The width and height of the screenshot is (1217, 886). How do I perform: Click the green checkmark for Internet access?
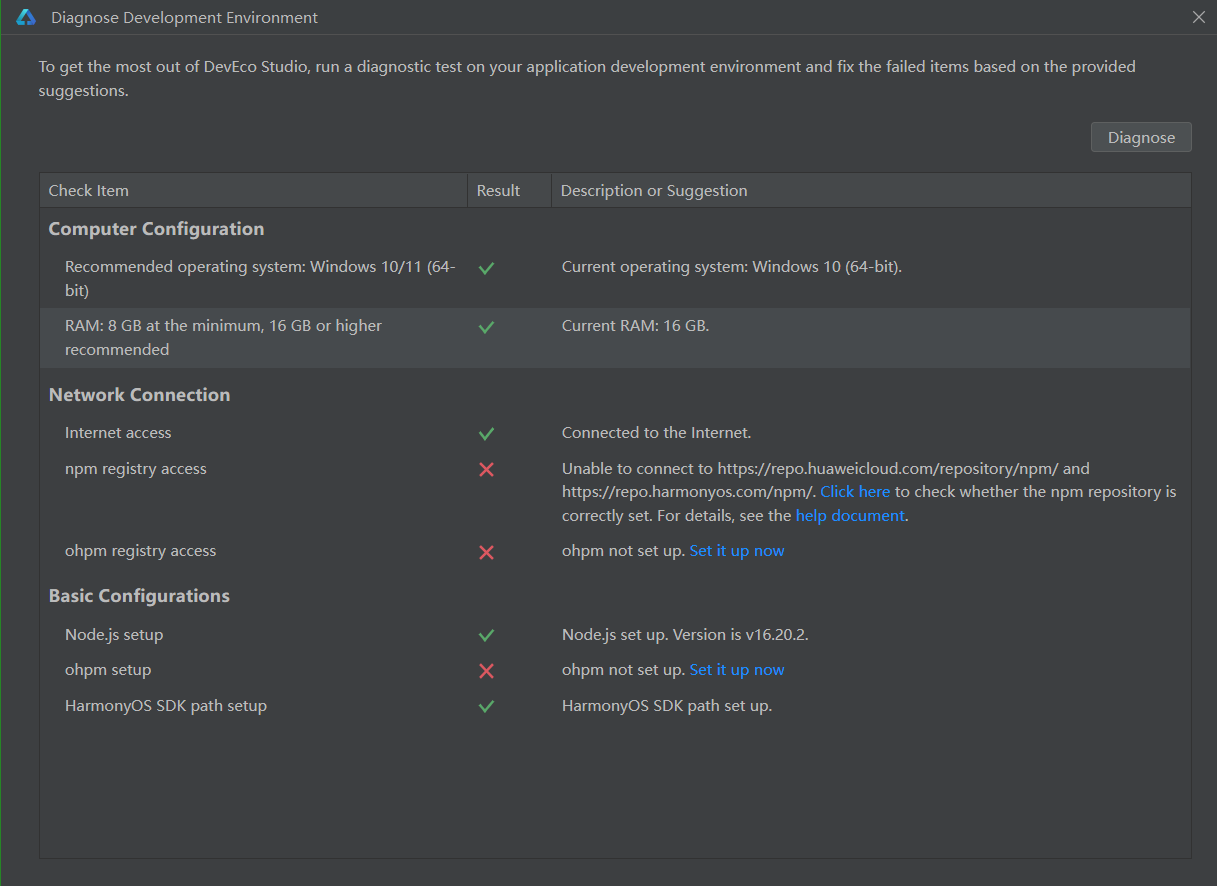coord(486,434)
